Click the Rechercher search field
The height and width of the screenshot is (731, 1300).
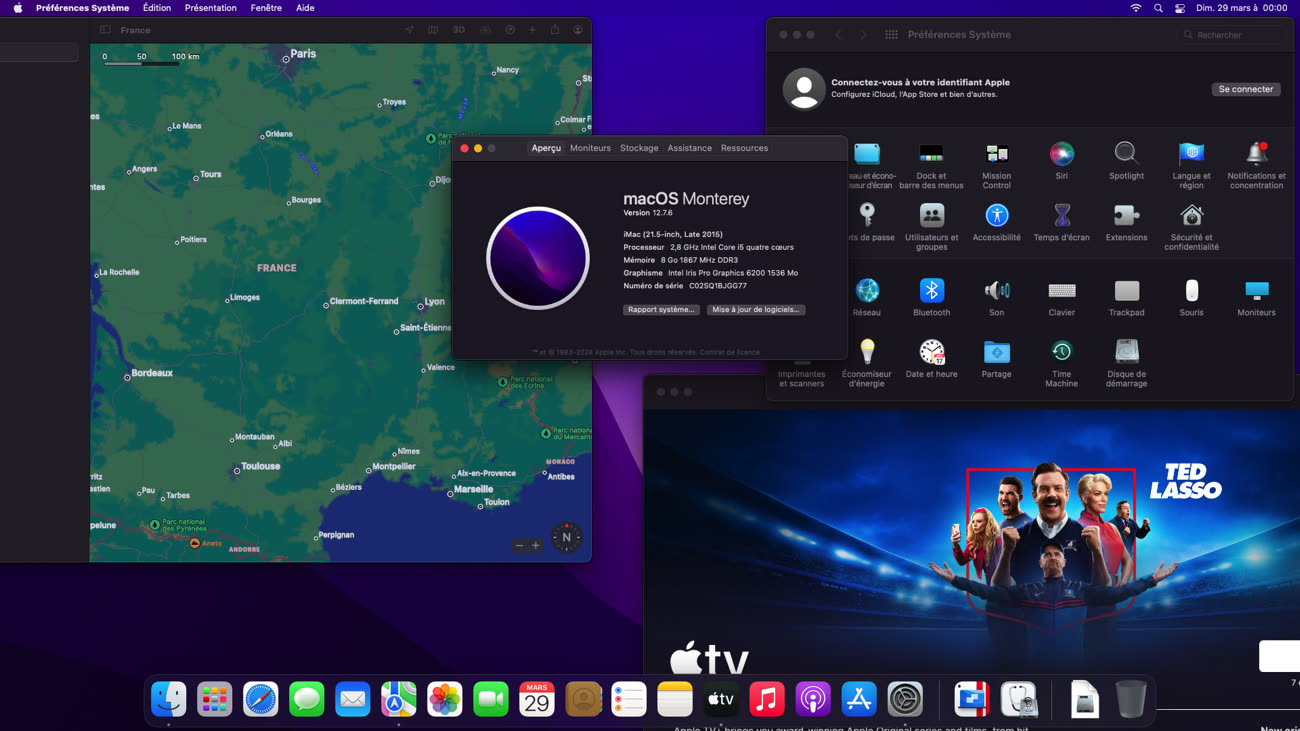(1235, 35)
